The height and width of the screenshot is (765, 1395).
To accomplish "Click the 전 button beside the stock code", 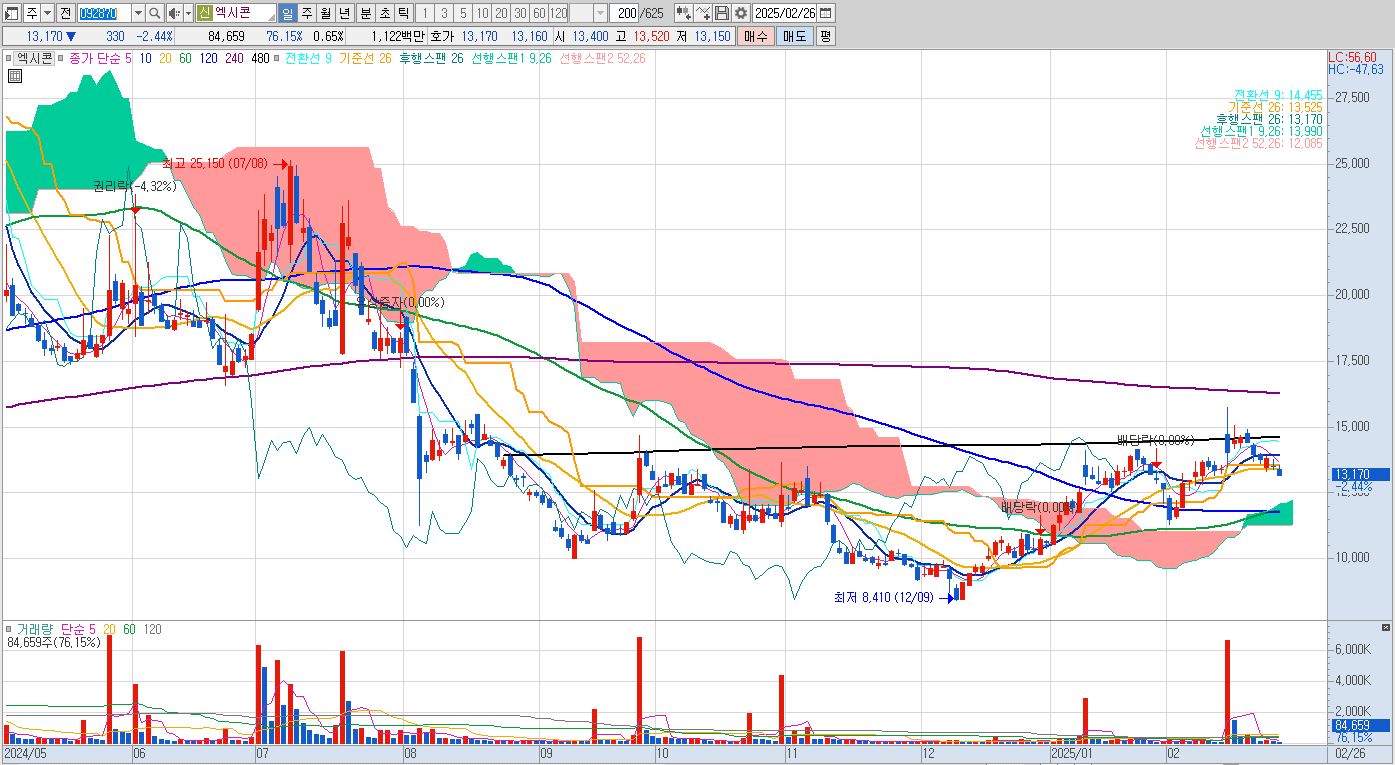I will pos(65,13).
